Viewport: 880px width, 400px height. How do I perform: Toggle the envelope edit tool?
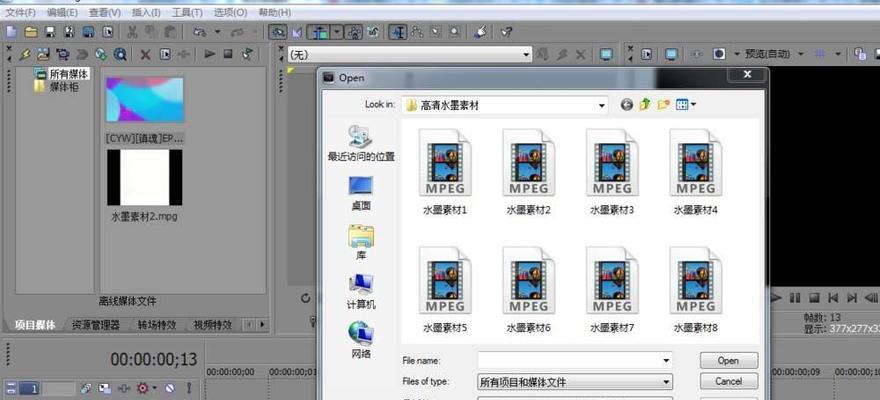[x=417, y=33]
